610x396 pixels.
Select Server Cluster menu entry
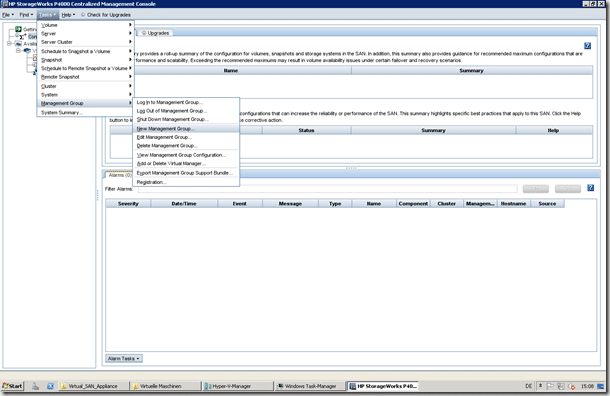(85, 42)
